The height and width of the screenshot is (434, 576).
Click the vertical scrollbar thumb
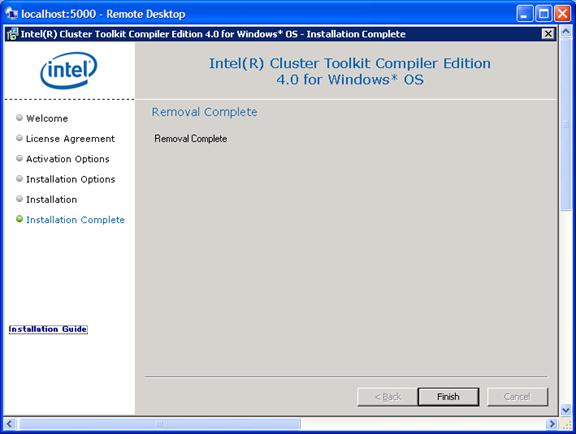tap(566, 124)
